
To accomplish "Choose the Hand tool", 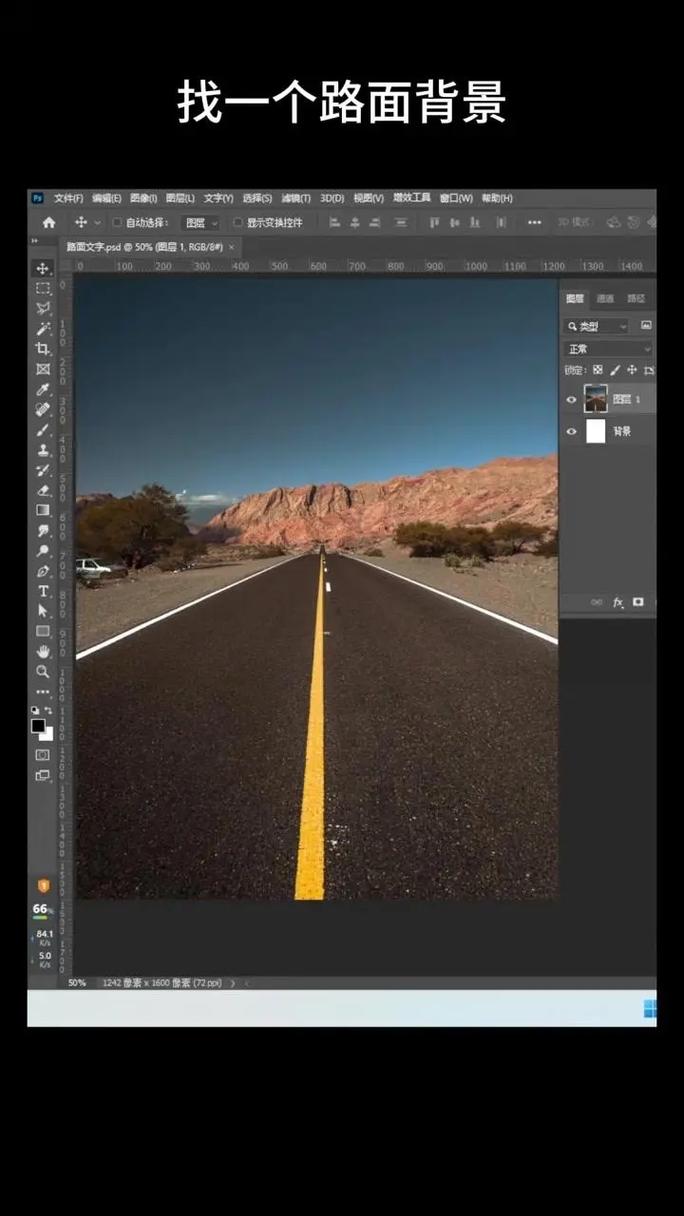I will point(43,651).
